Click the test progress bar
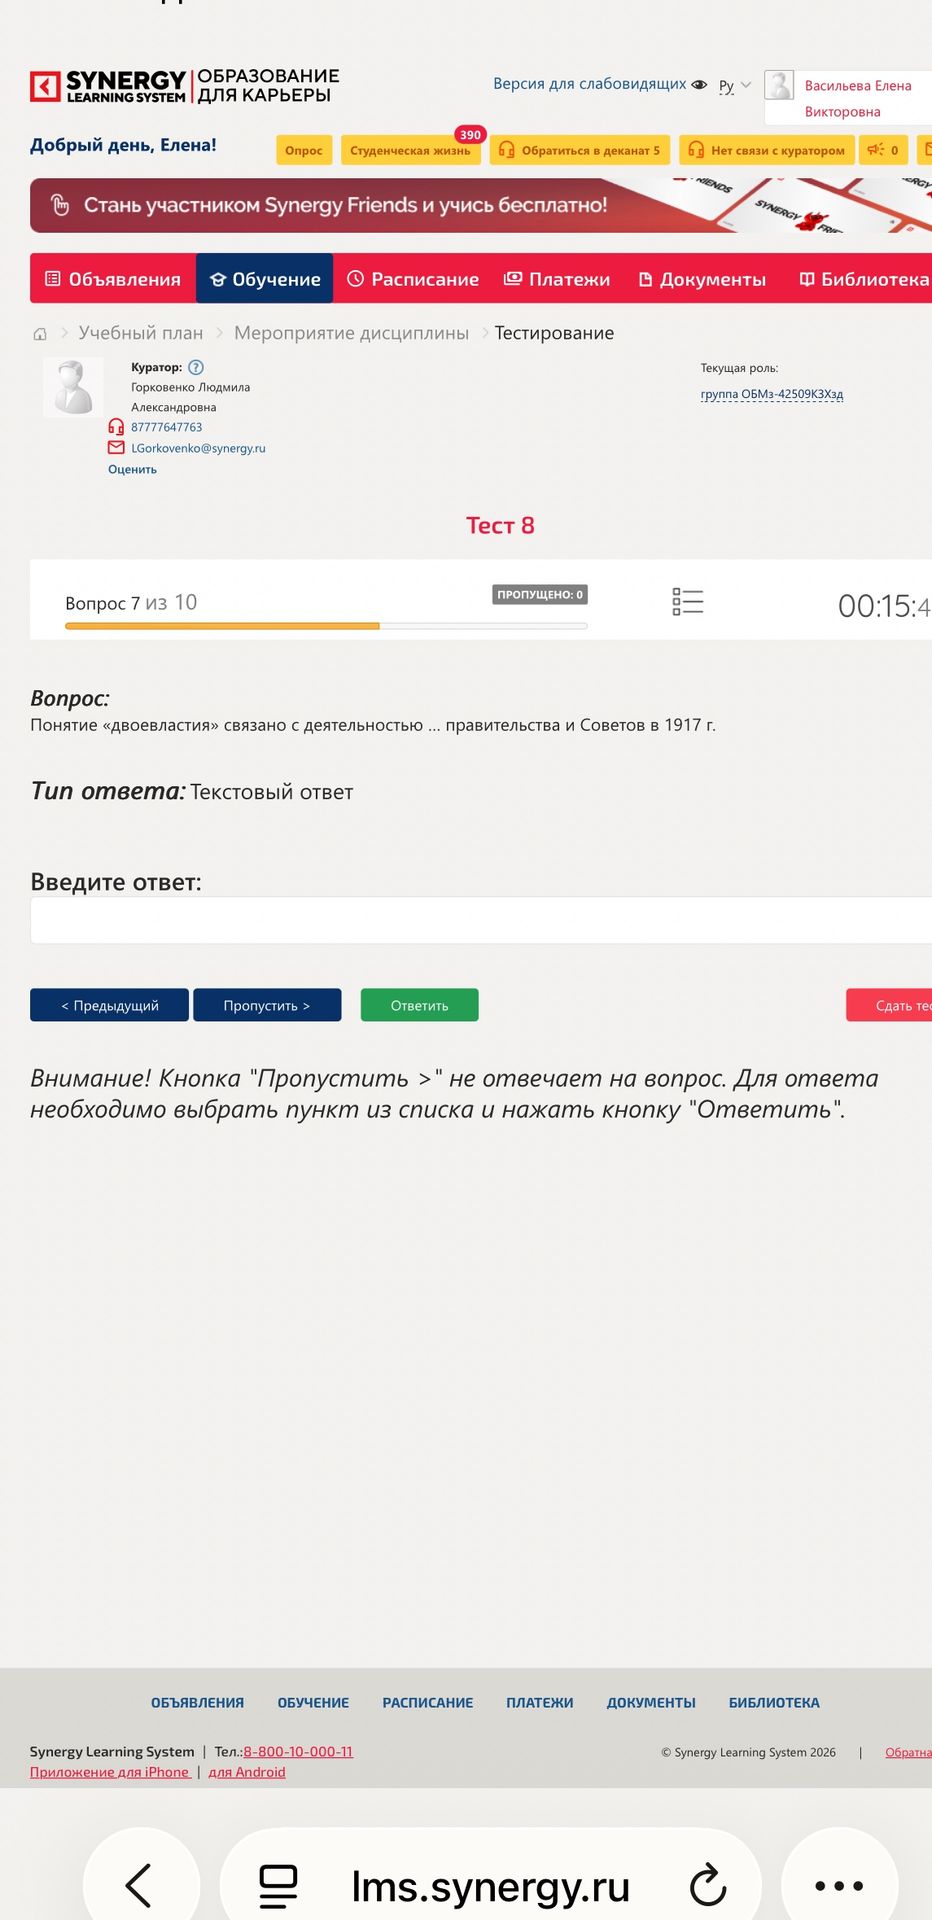This screenshot has height=1920, width=932. click(326, 626)
